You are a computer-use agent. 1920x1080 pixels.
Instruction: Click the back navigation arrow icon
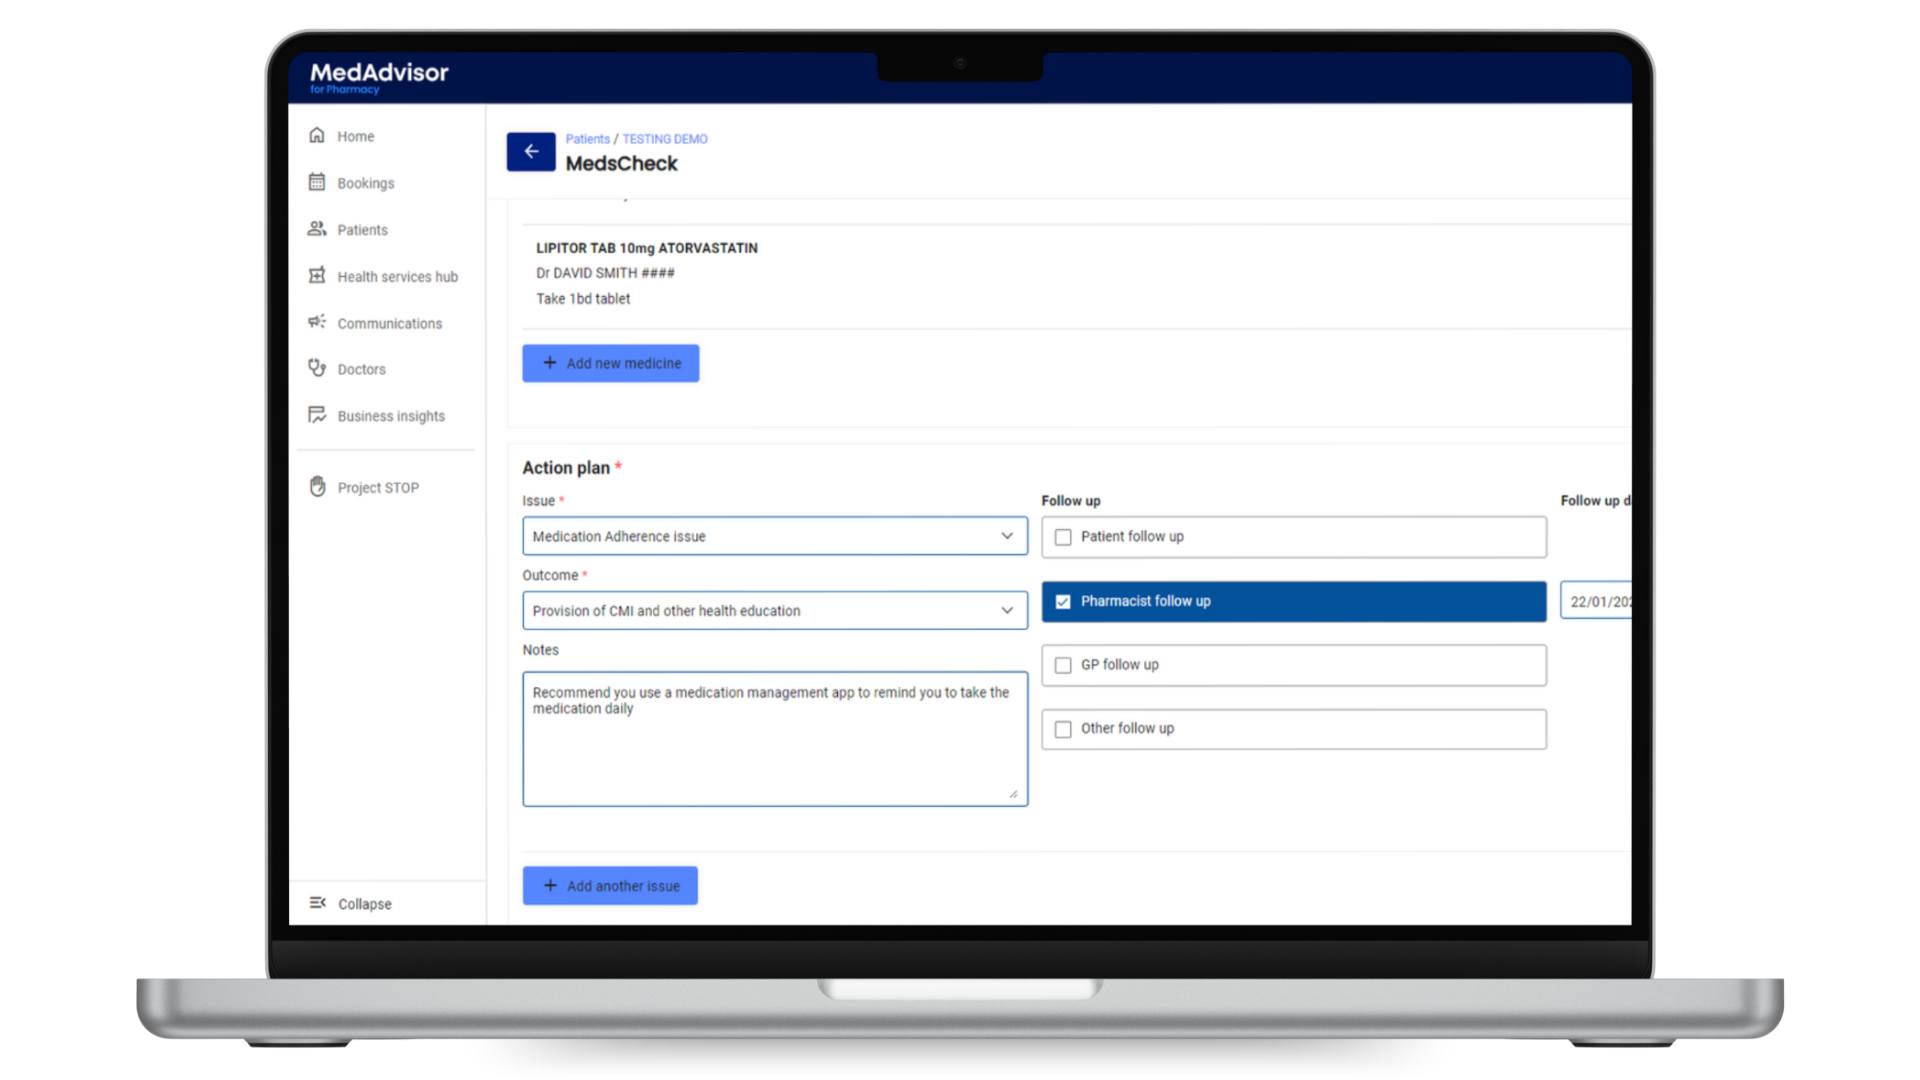[530, 150]
